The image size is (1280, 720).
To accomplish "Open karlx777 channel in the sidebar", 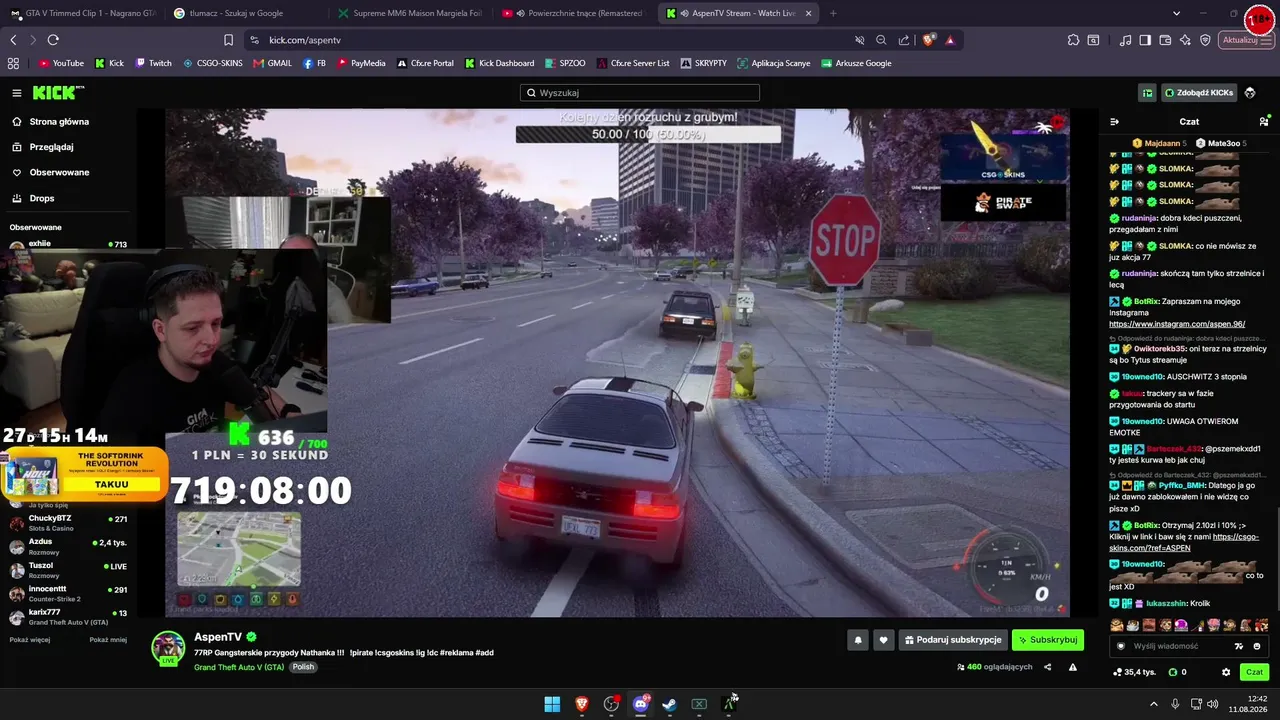I will [x=68, y=617].
